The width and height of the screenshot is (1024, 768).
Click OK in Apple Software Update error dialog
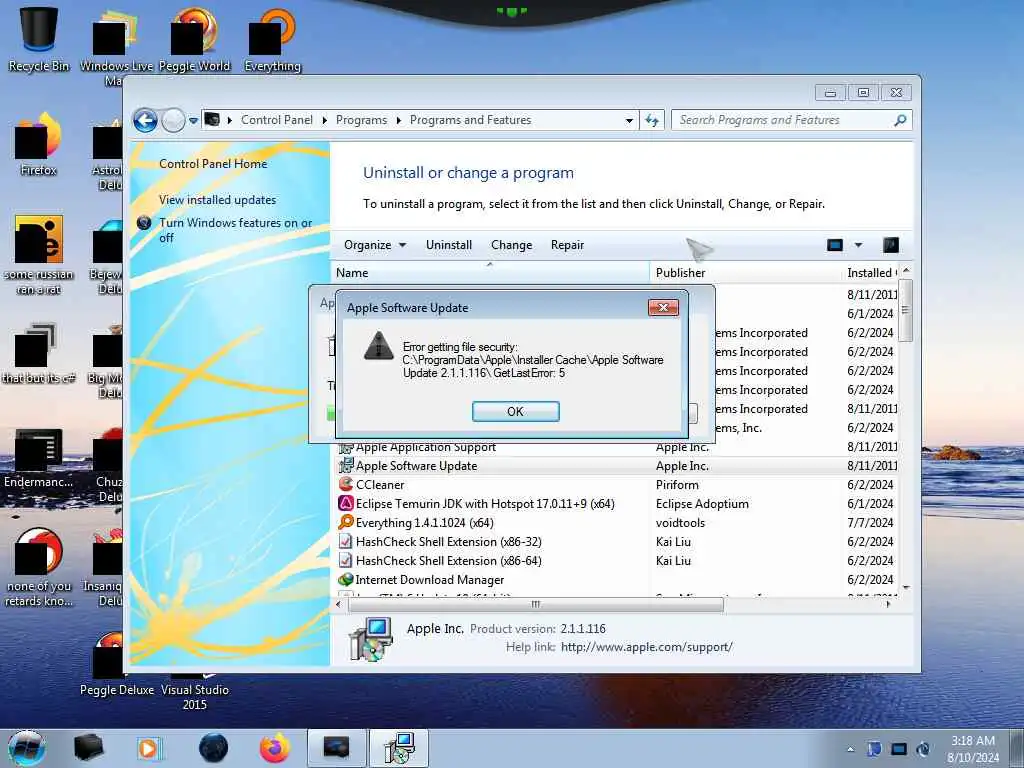(515, 411)
